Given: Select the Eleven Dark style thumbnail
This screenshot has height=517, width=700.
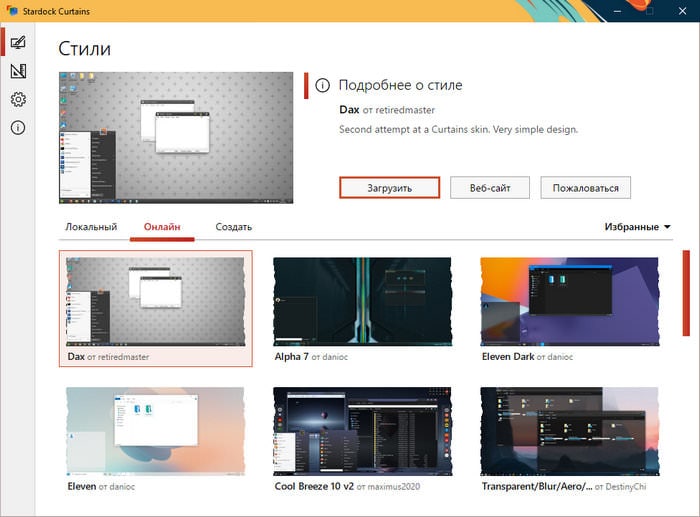Looking at the screenshot, I should pos(569,301).
